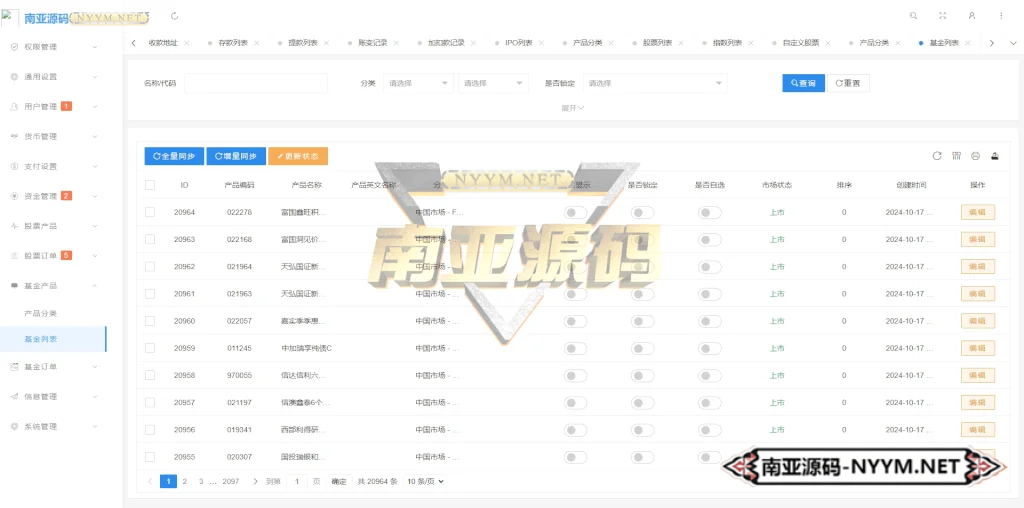Select 产品分类 in the sidebar submenu

click(41, 314)
